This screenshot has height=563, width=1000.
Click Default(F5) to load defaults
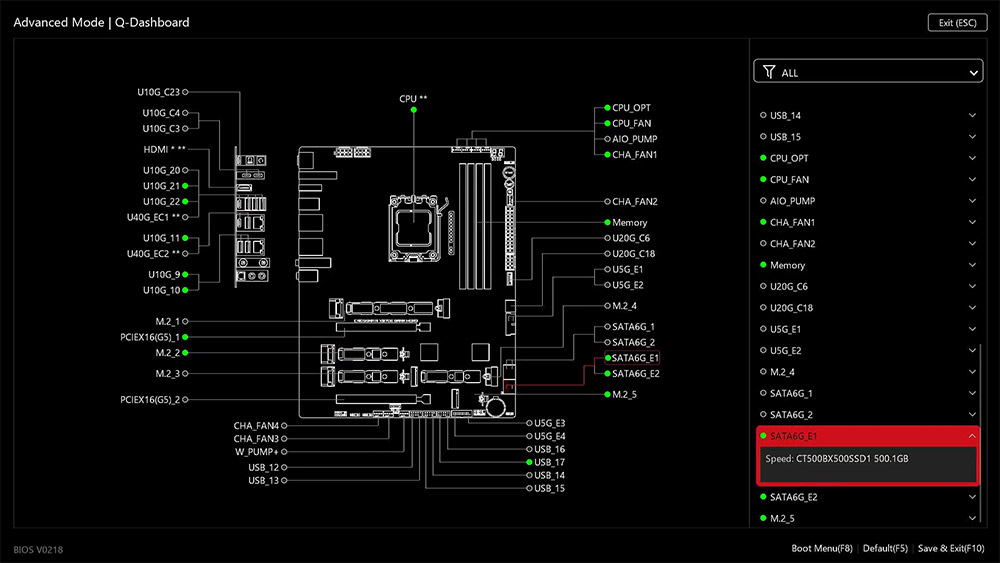(x=885, y=548)
